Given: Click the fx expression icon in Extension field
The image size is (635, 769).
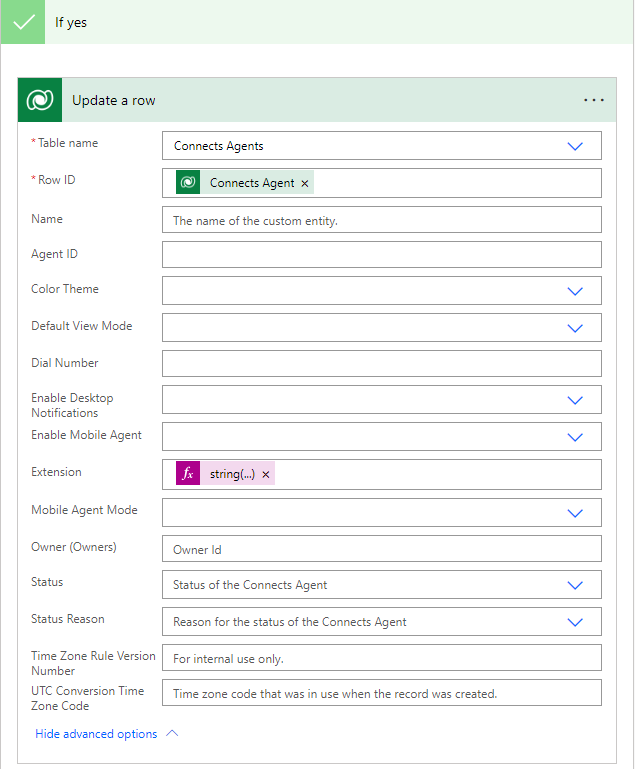Looking at the screenshot, I should coord(188,474).
